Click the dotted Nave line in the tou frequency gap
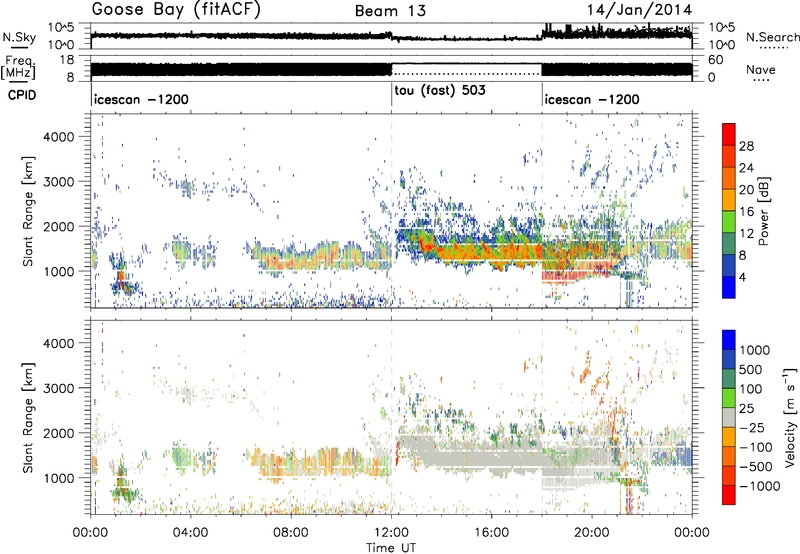Viewport: 800px width, 554px height. 466,74
